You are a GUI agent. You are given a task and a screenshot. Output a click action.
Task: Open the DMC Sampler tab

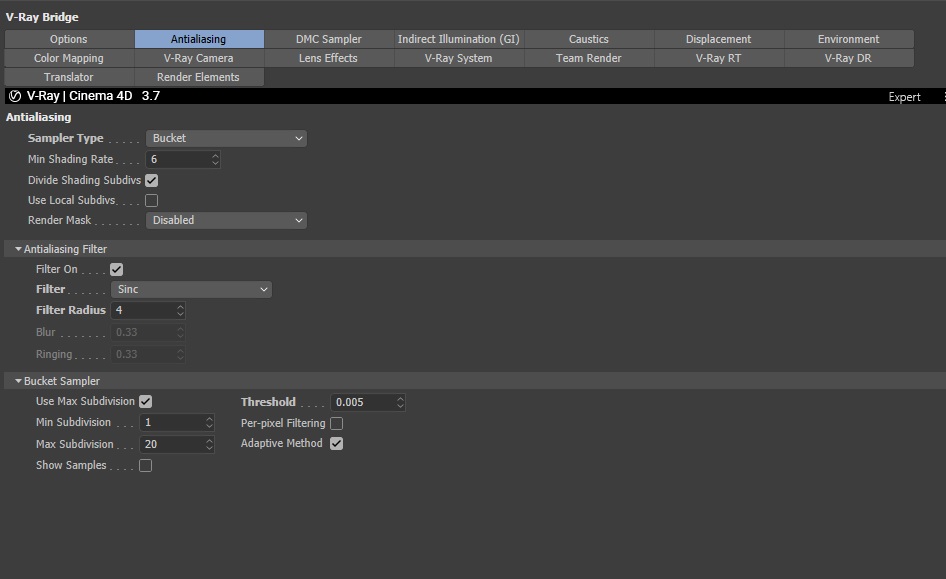click(329, 39)
